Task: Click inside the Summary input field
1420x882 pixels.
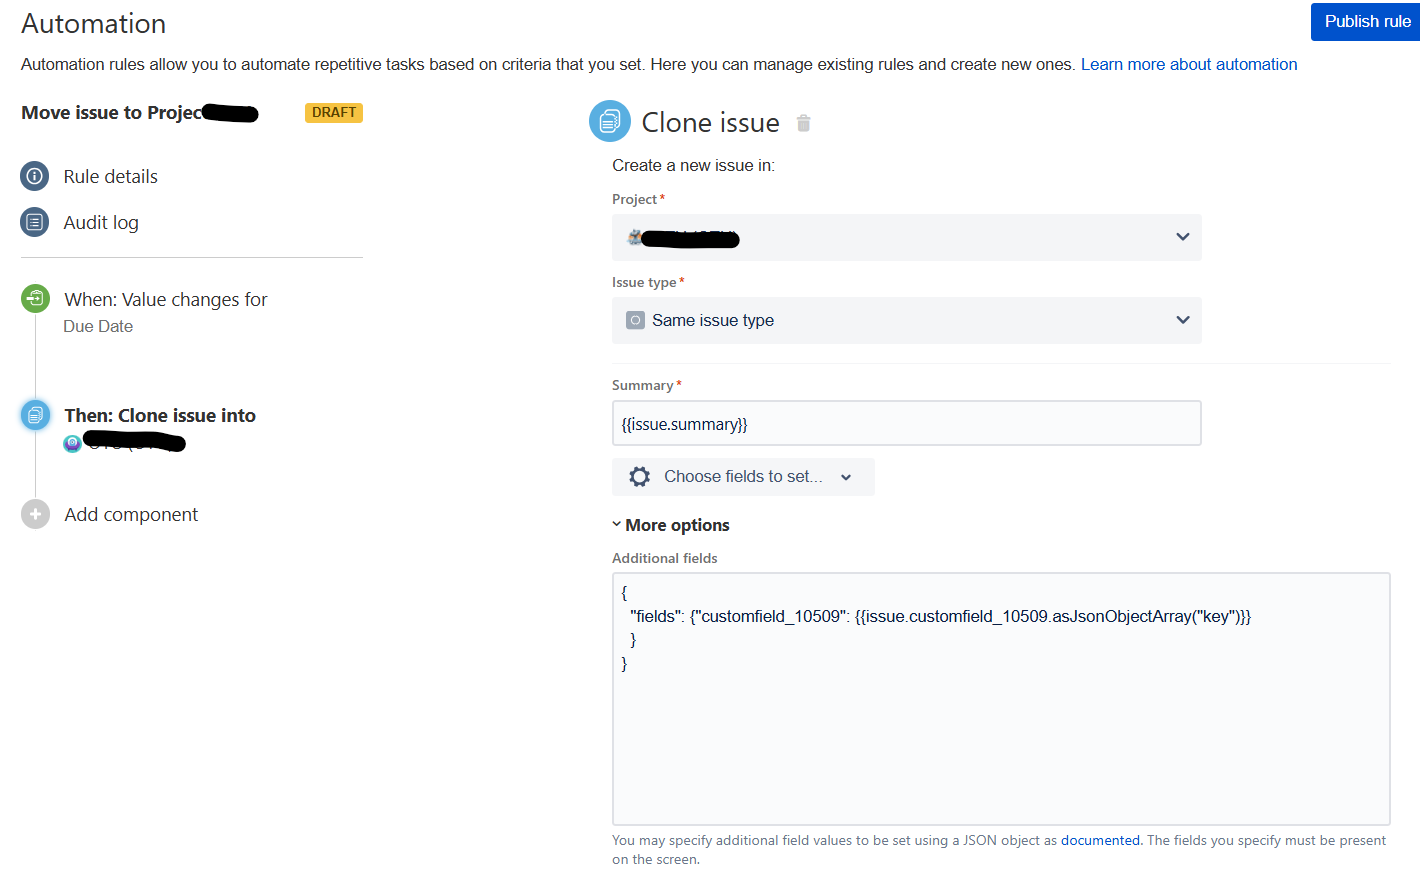Action: click(x=906, y=423)
